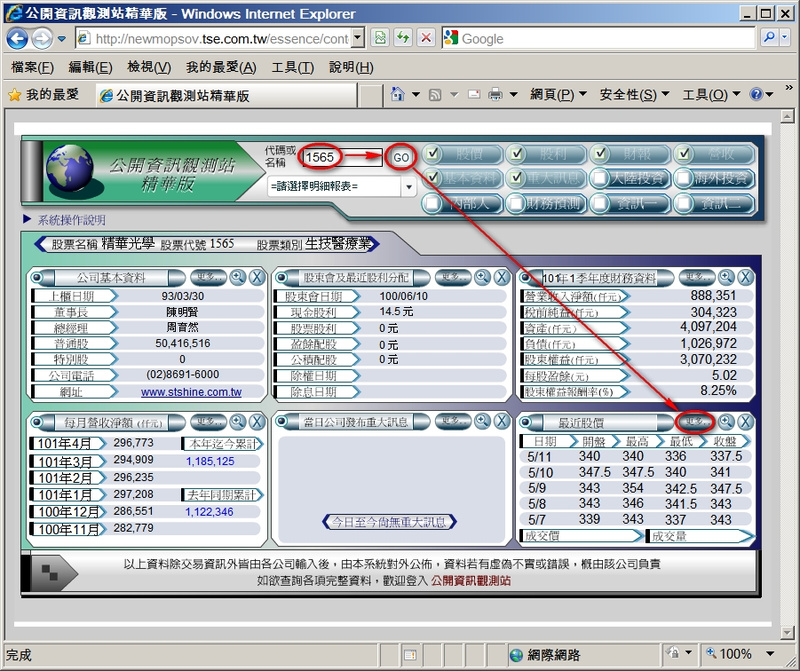Expand the address bar URL dropdown arrow

(x=358, y=38)
